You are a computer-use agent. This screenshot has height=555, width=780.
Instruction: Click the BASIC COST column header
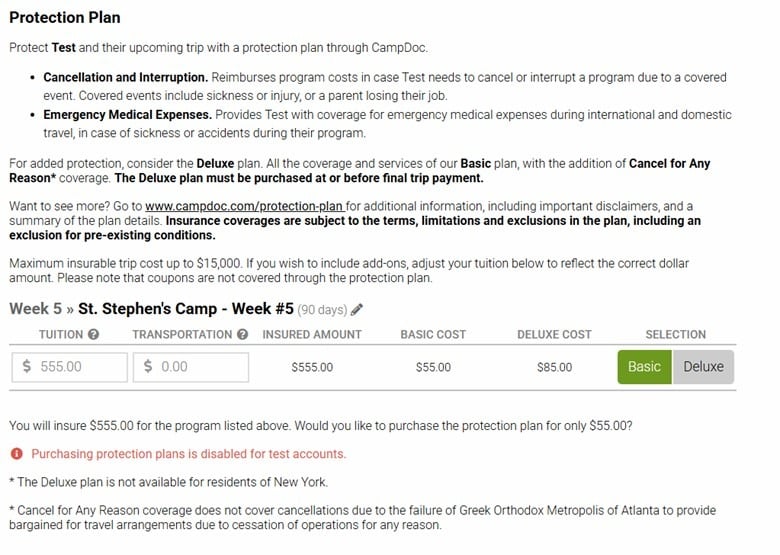click(433, 335)
